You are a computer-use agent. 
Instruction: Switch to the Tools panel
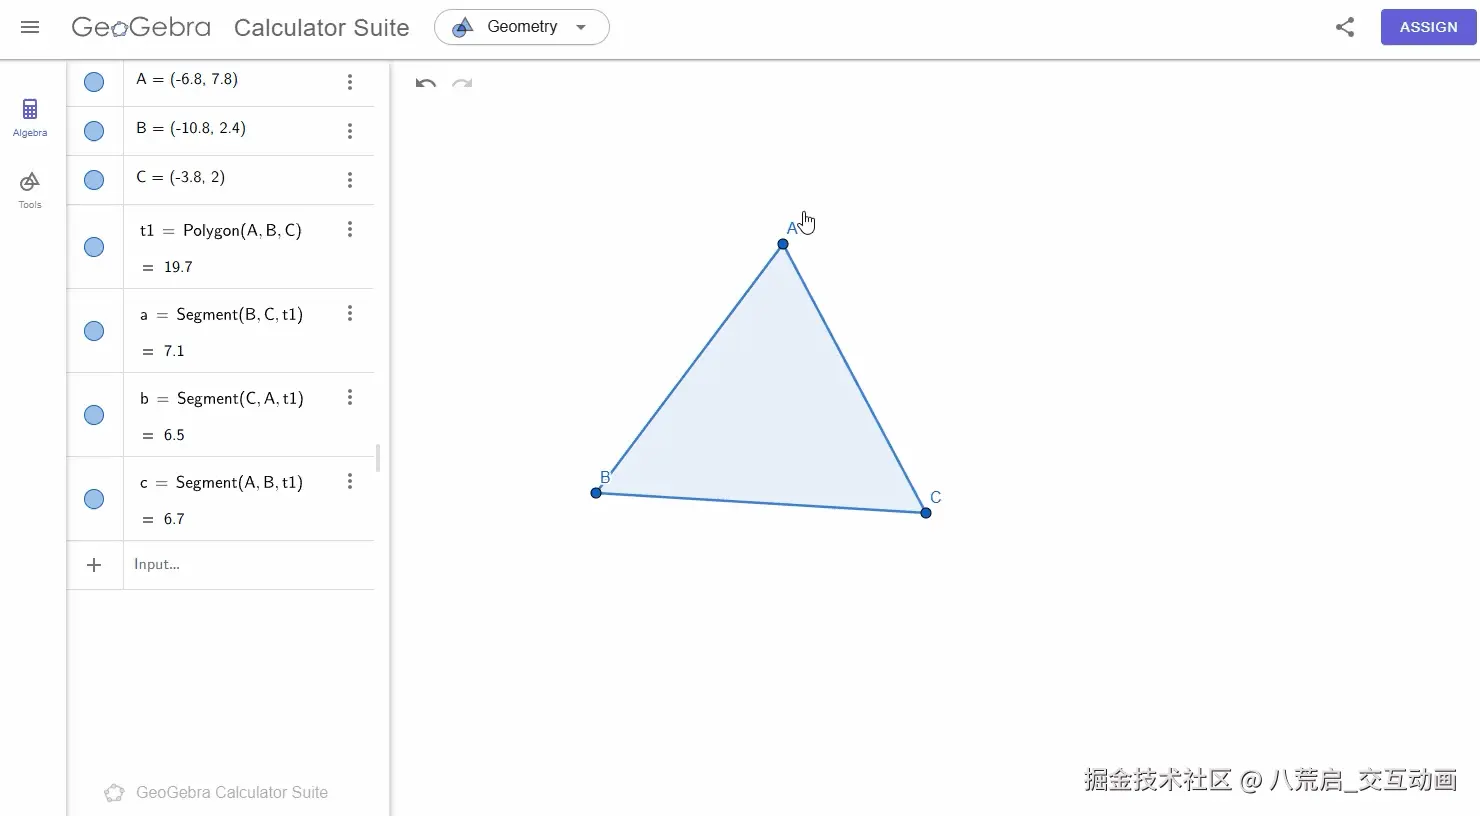point(30,189)
